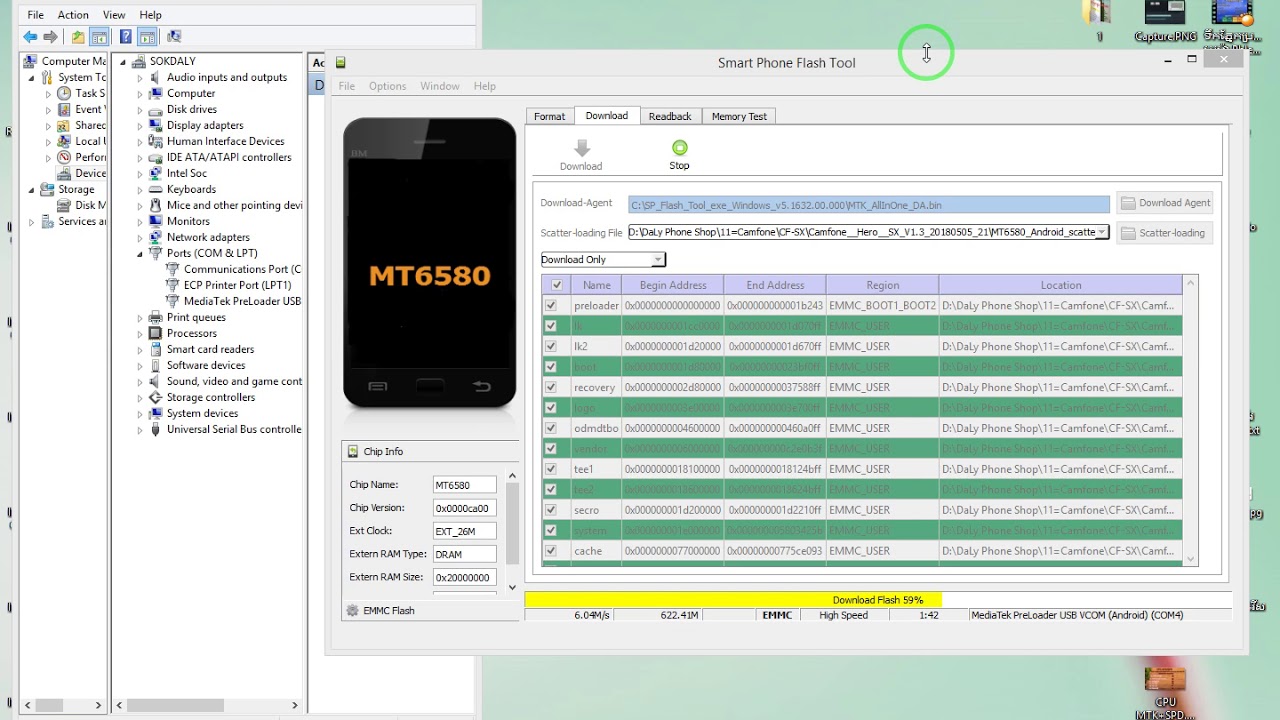Screen dimensions: 1280x720
Task: Open the Options menu in Flash Tool
Action: [x=387, y=86]
